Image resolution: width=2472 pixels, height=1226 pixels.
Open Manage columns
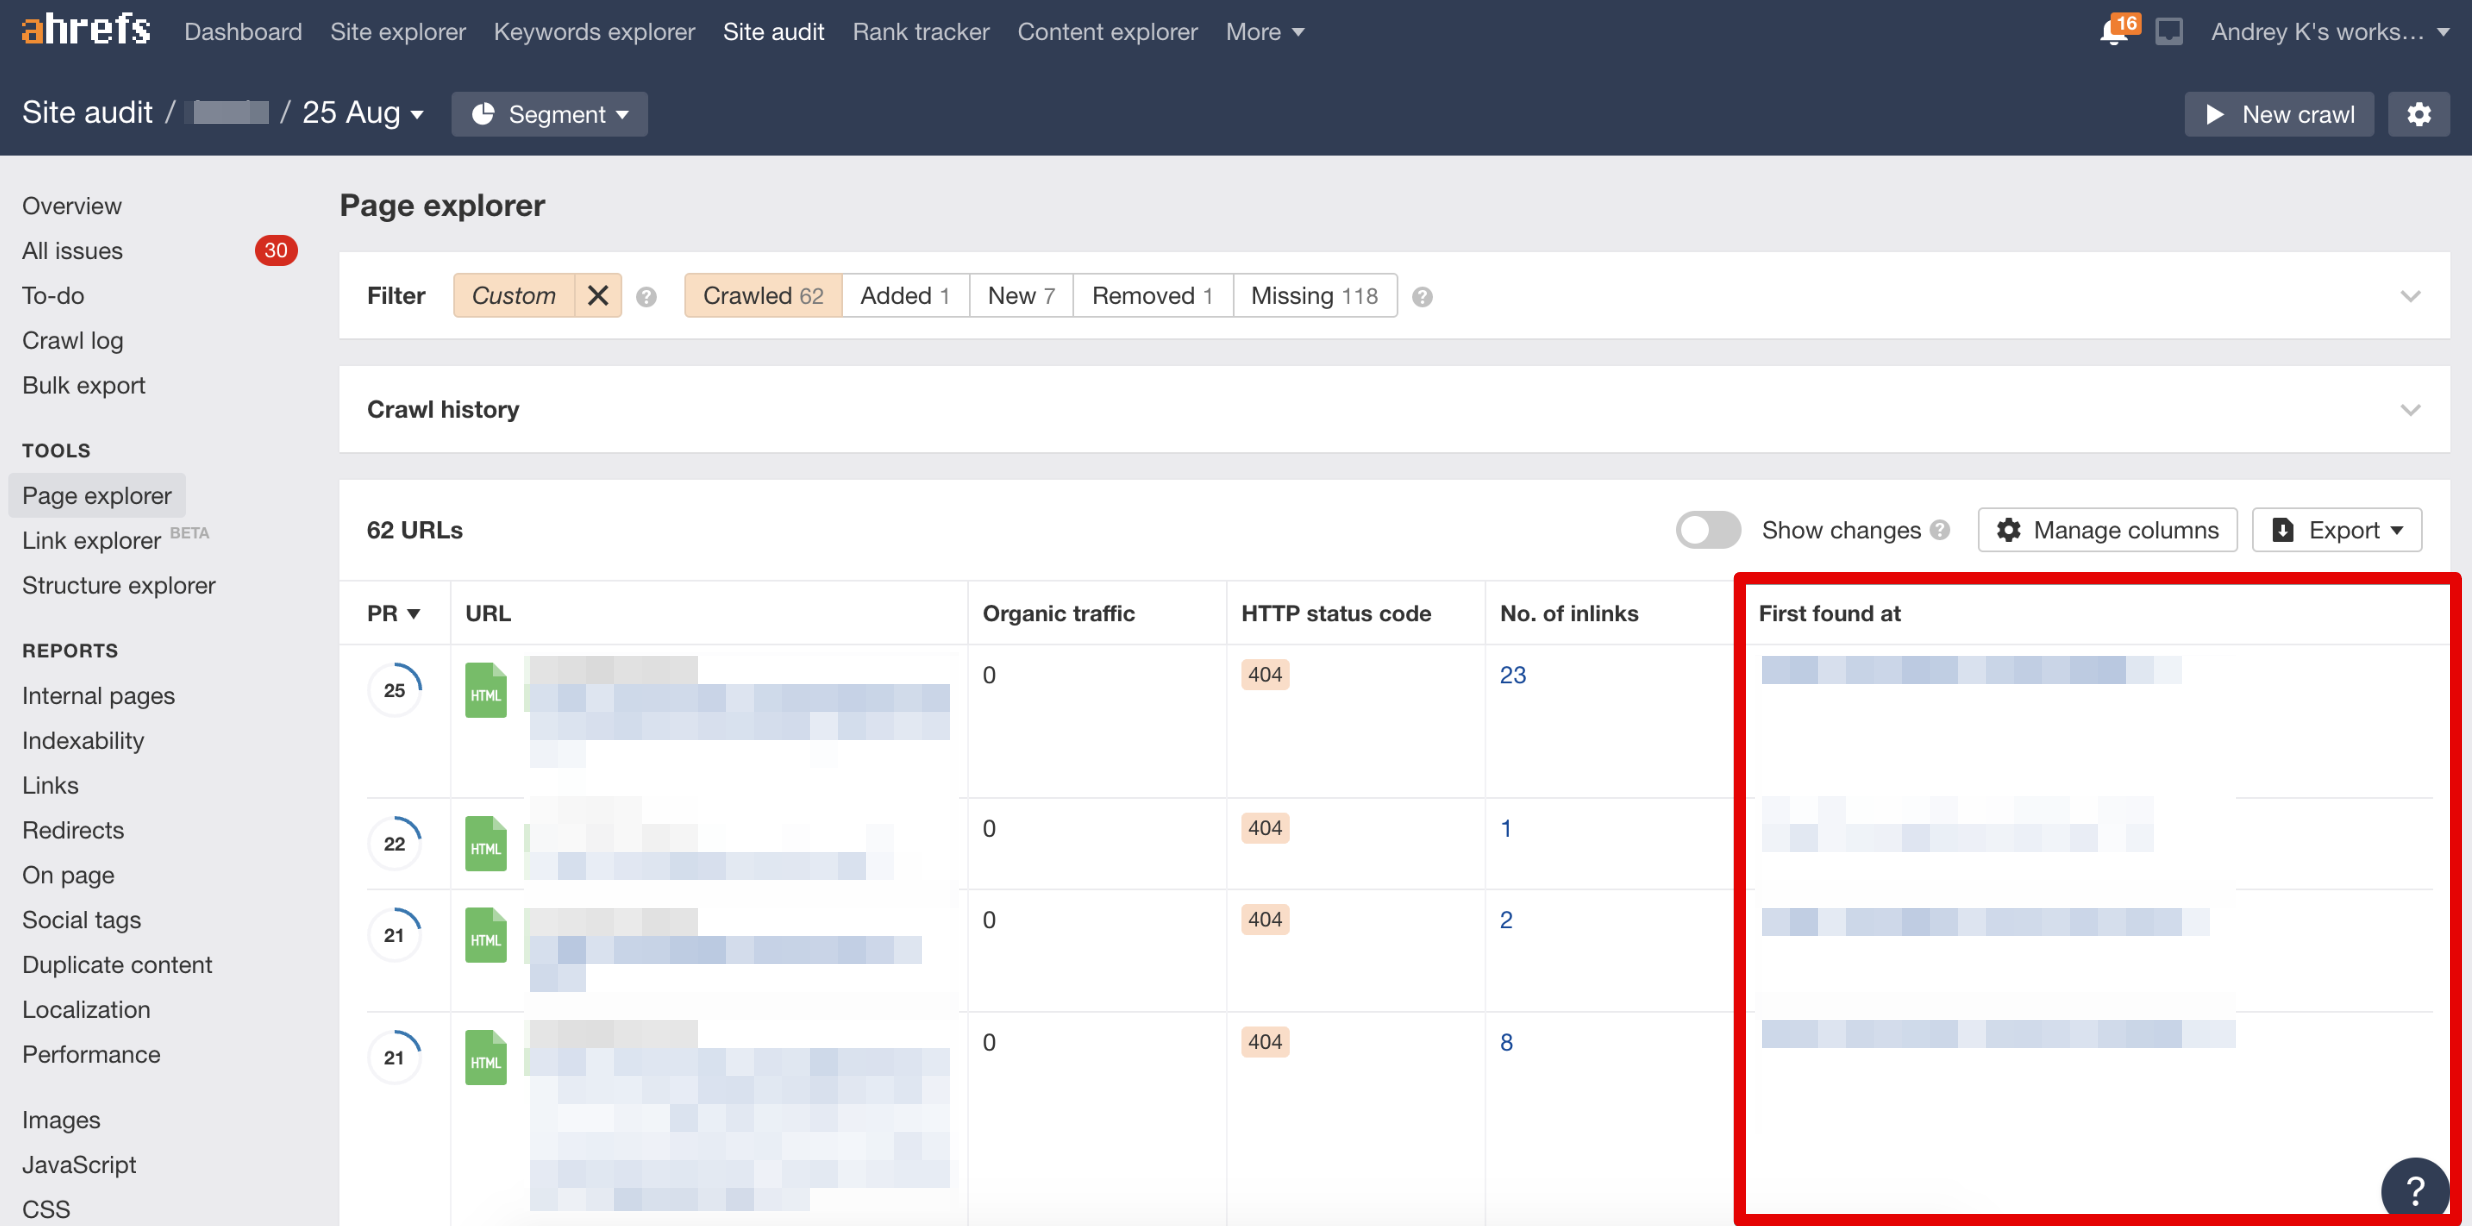2107,530
